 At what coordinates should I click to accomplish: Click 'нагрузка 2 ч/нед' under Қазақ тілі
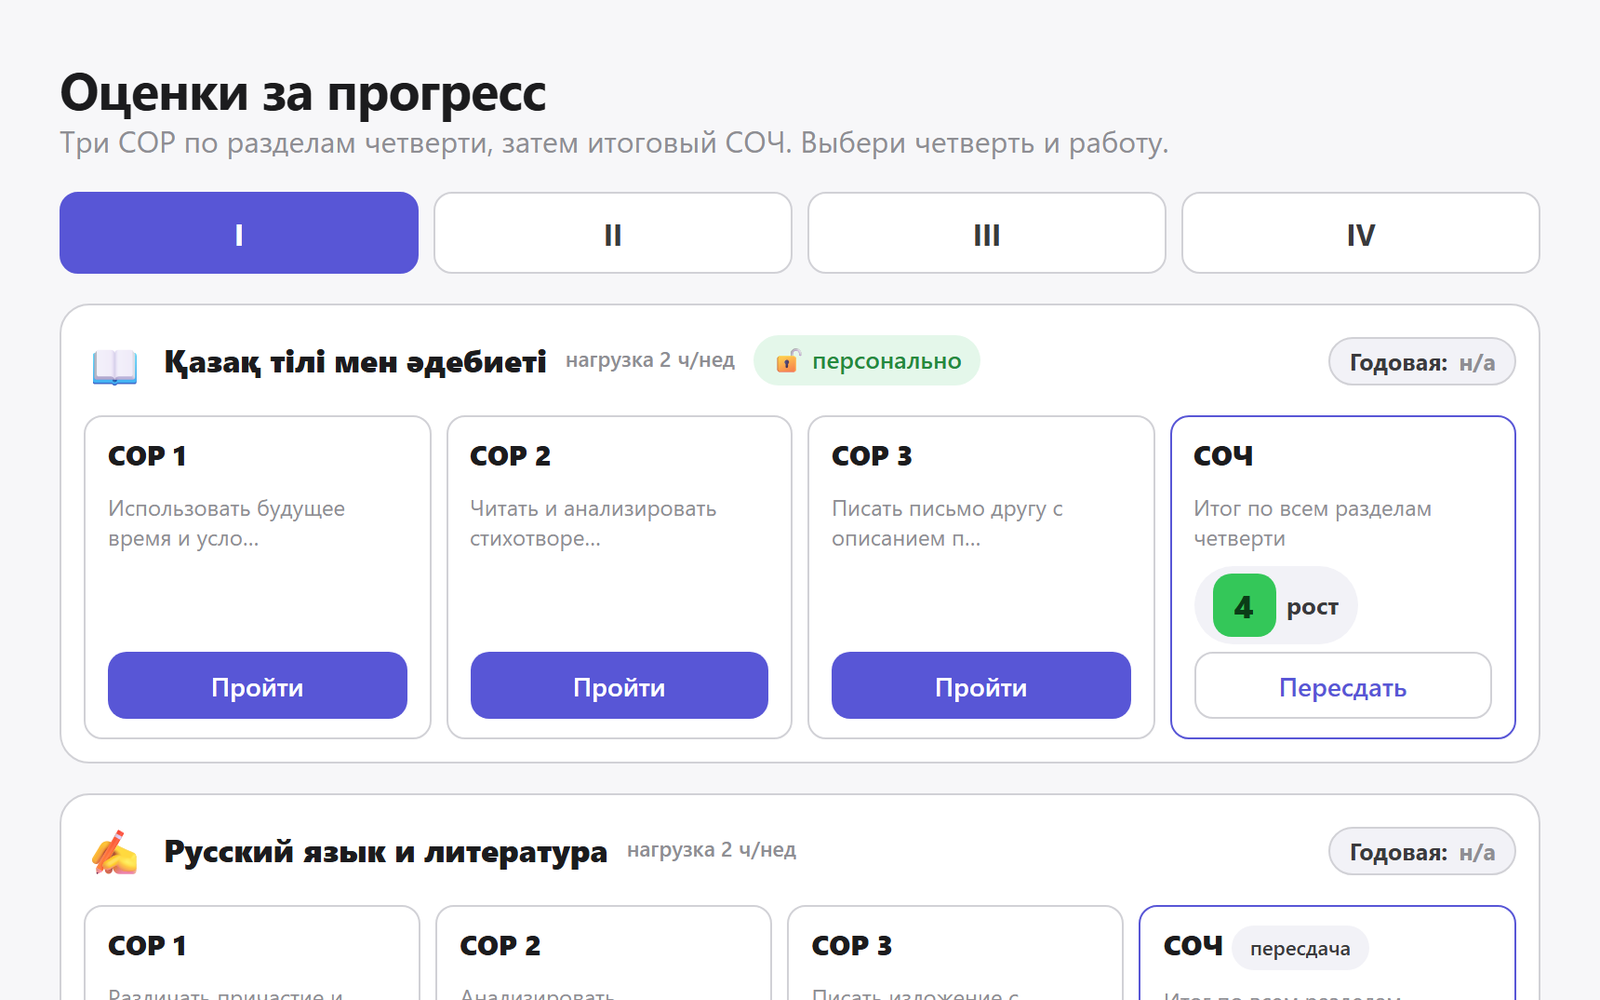[x=650, y=360]
